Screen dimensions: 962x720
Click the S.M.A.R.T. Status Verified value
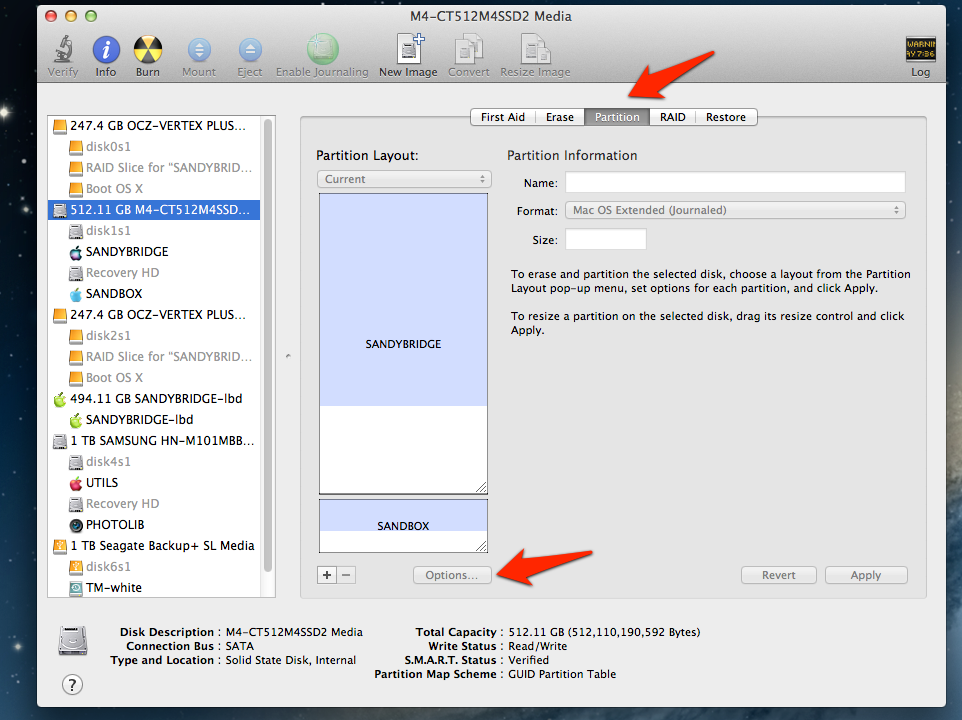529,660
